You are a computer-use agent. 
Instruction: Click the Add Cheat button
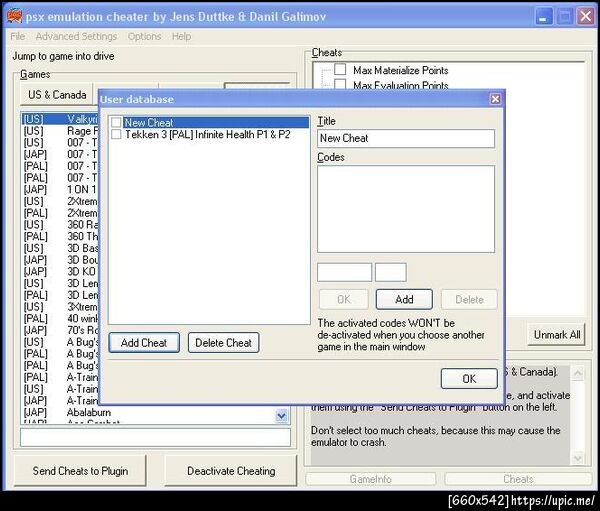tap(144, 343)
